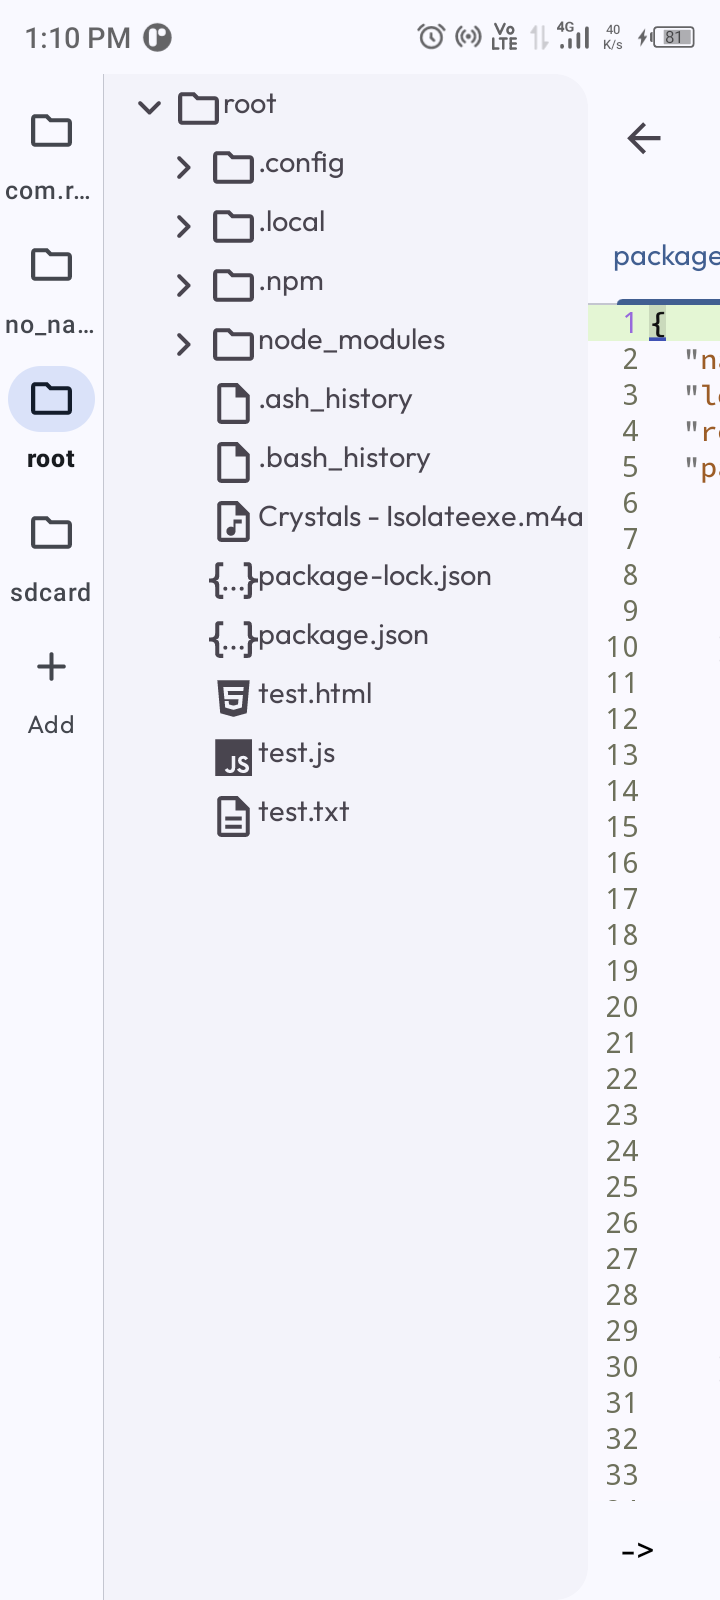The width and height of the screenshot is (720, 1600).
Task: Open the .bash_history file
Action: click(x=344, y=459)
